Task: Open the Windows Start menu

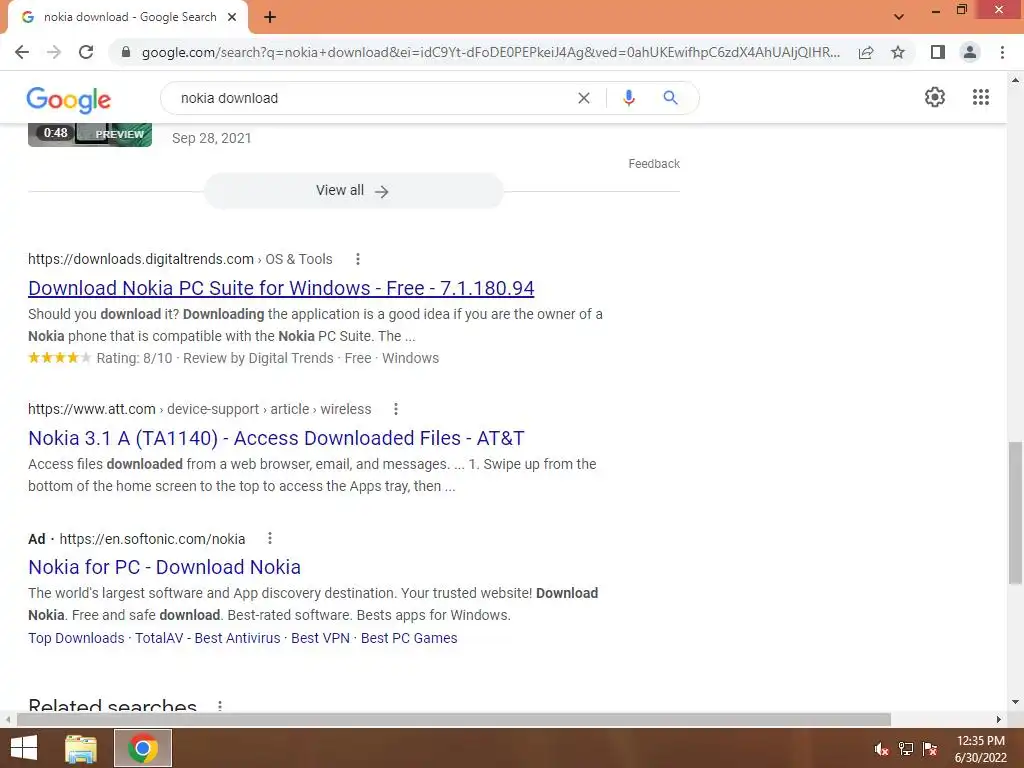Action: 24,748
